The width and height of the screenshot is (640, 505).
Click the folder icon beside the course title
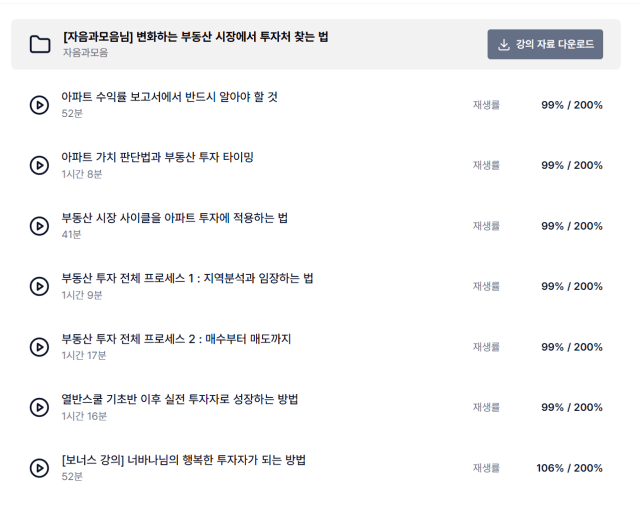tap(40, 44)
